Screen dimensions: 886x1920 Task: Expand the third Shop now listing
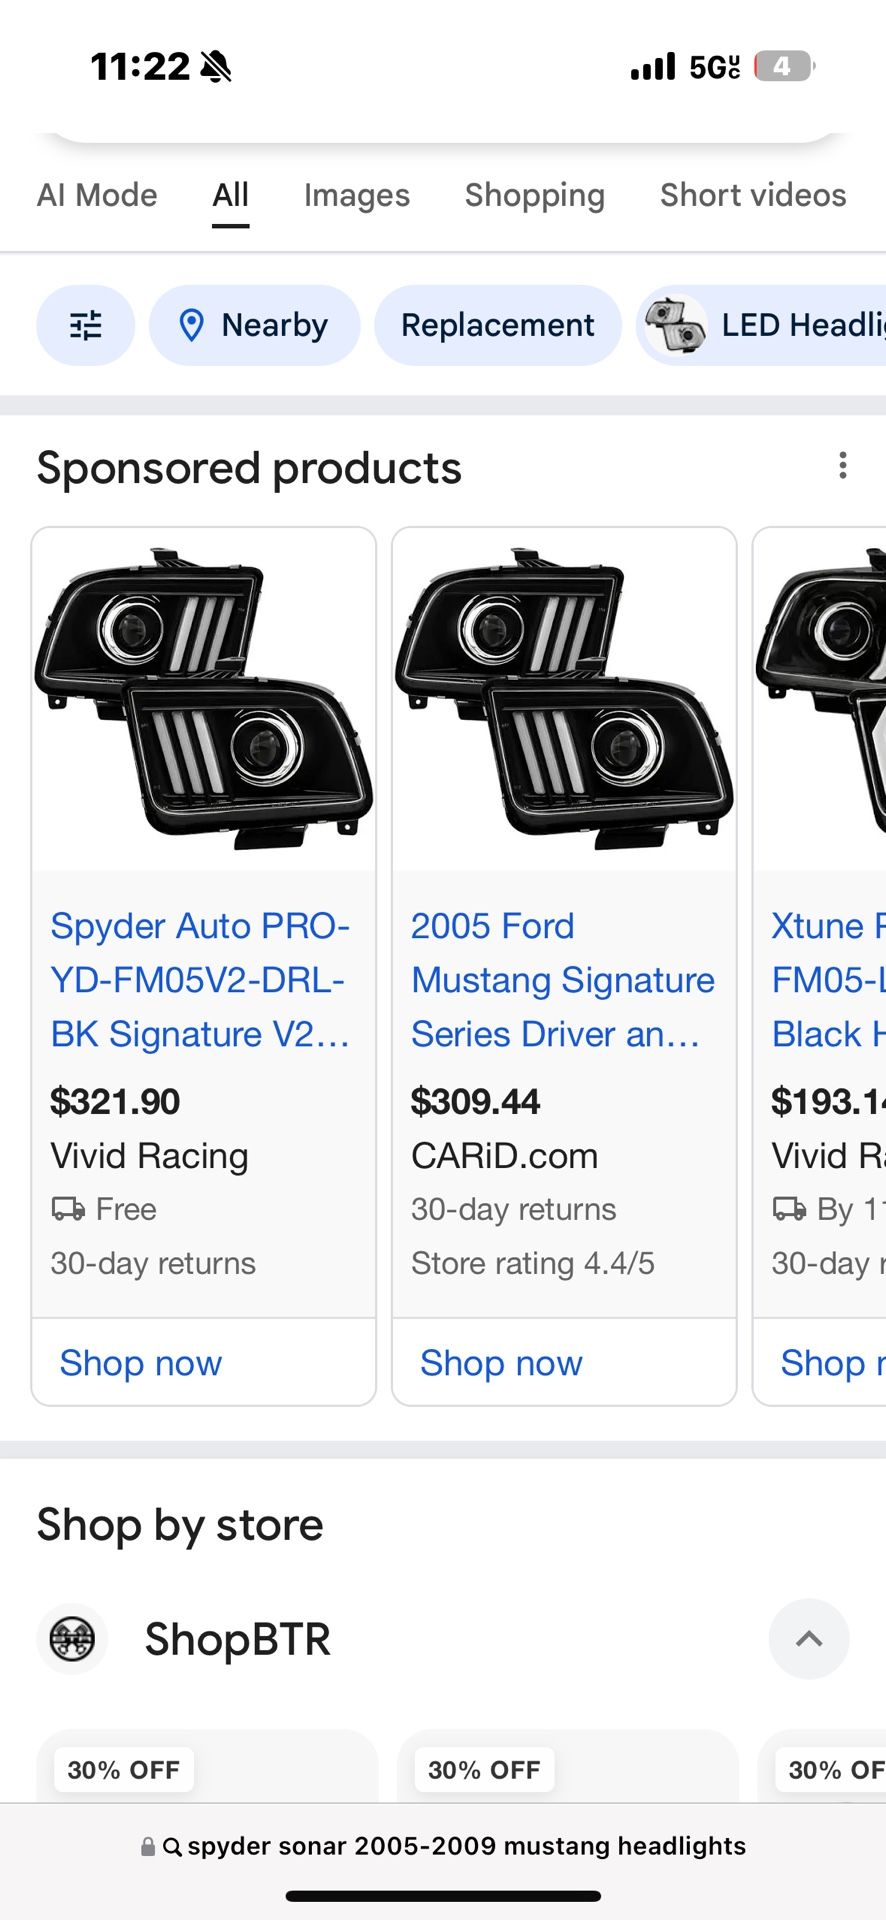click(x=830, y=1362)
